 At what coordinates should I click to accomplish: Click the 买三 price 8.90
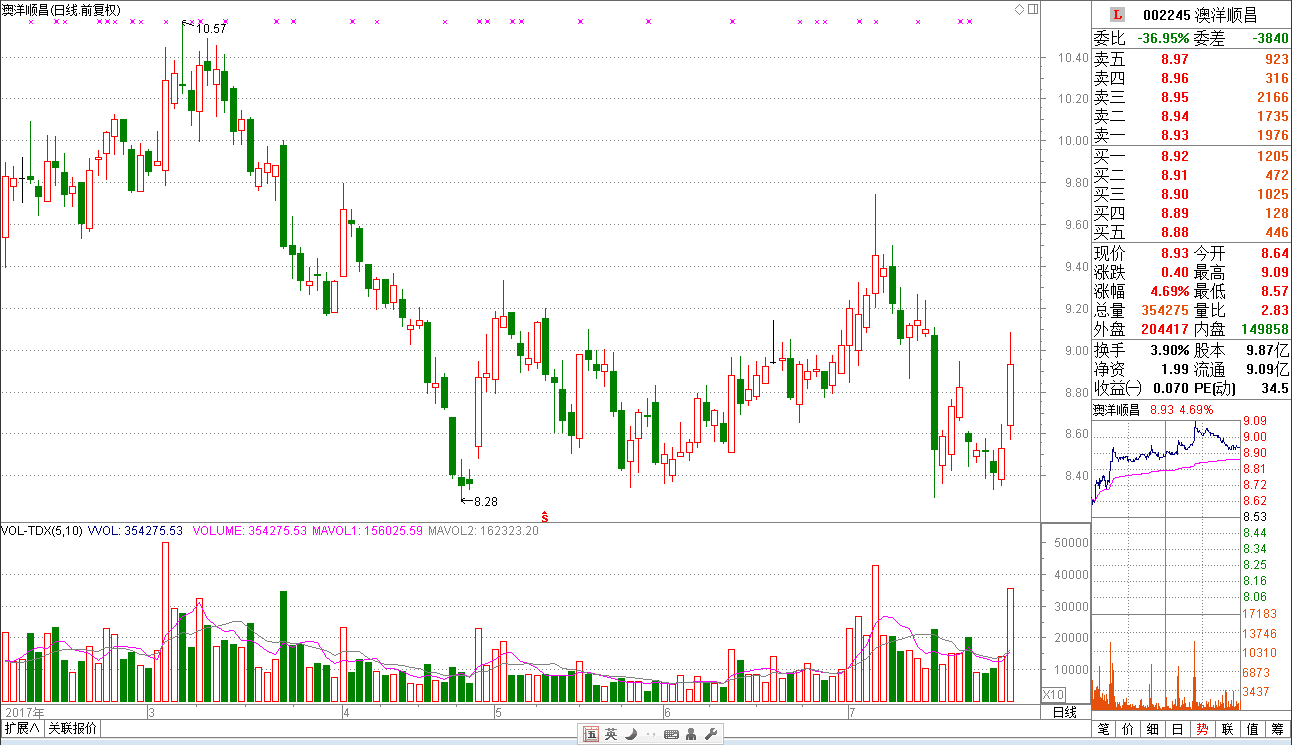click(x=1175, y=194)
